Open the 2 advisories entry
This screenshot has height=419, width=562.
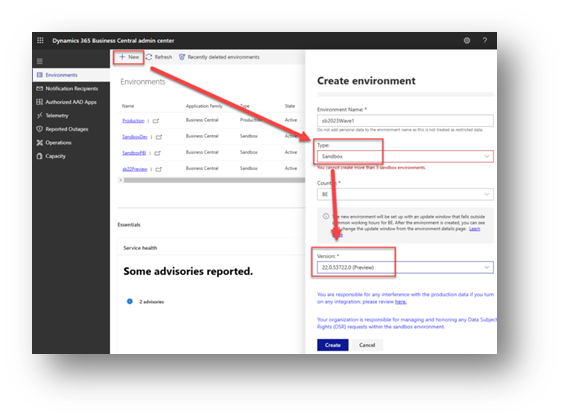pyautogui.click(x=152, y=302)
